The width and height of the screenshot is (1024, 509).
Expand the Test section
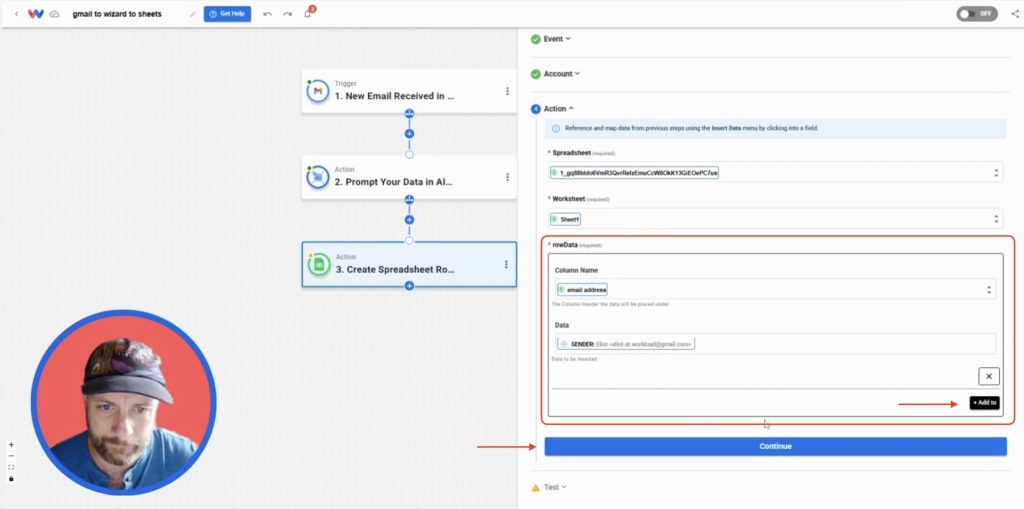[x=555, y=487]
